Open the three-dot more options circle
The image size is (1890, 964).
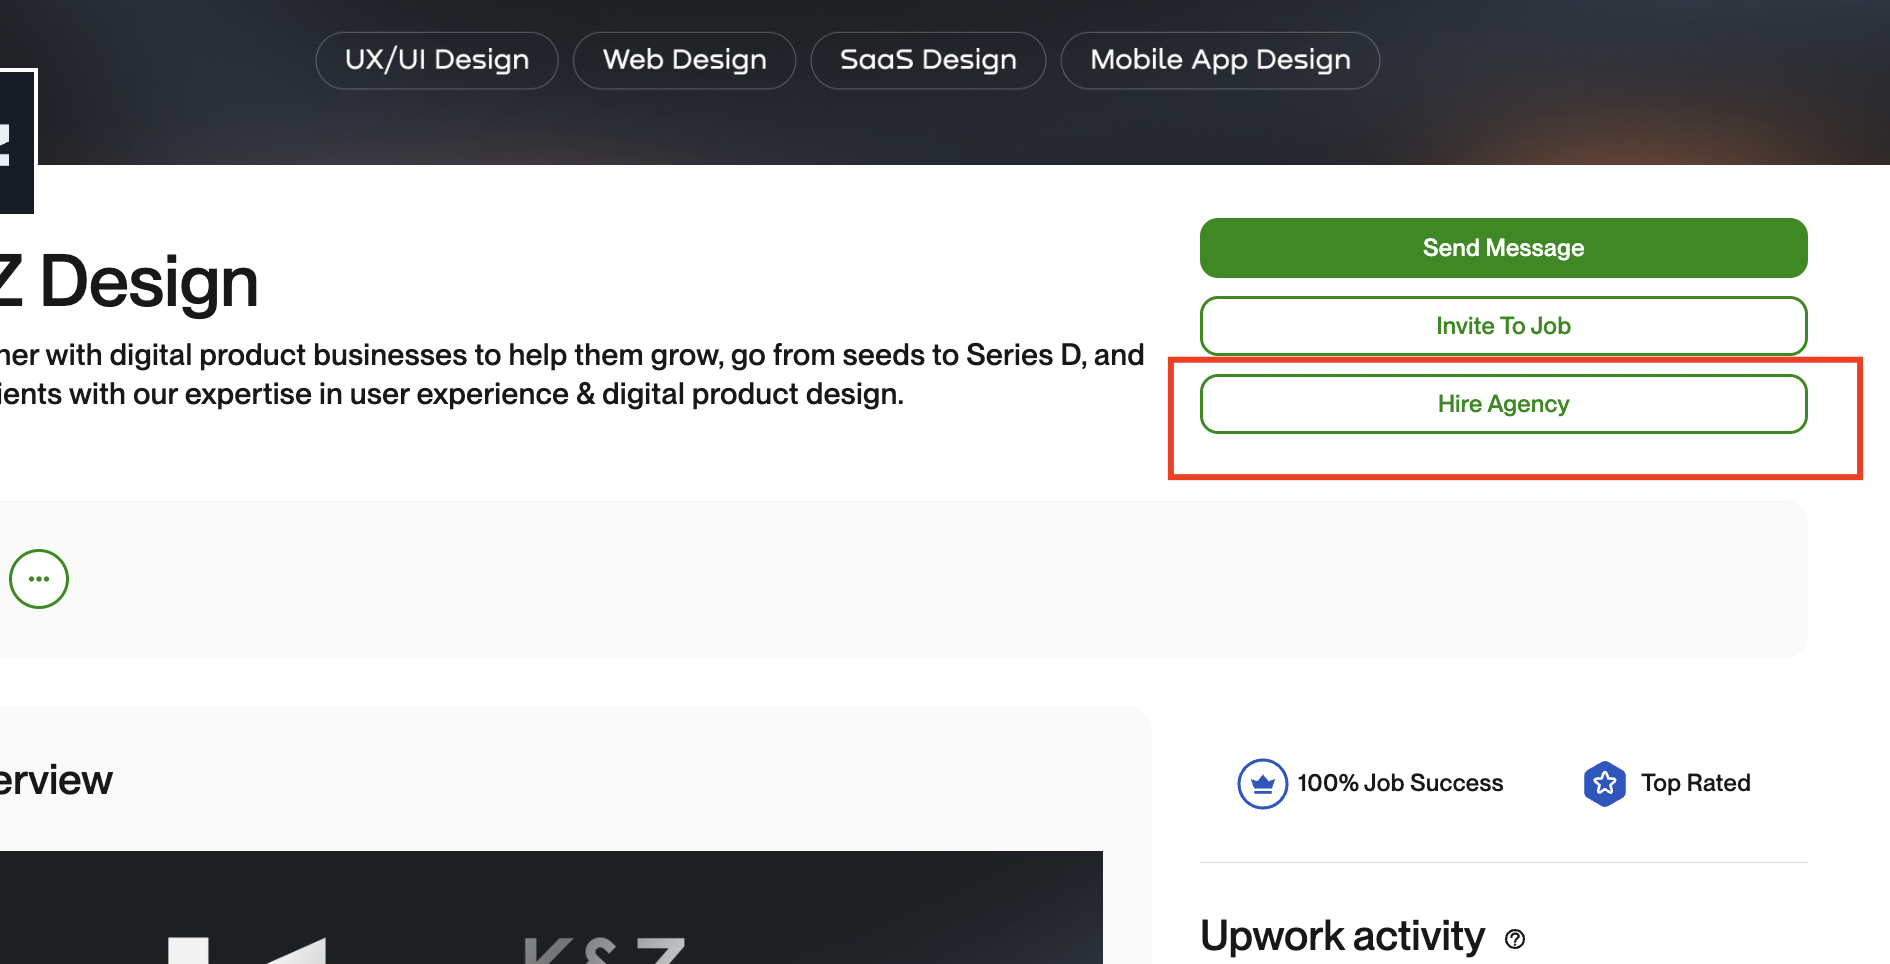click(x=39, y=579)
